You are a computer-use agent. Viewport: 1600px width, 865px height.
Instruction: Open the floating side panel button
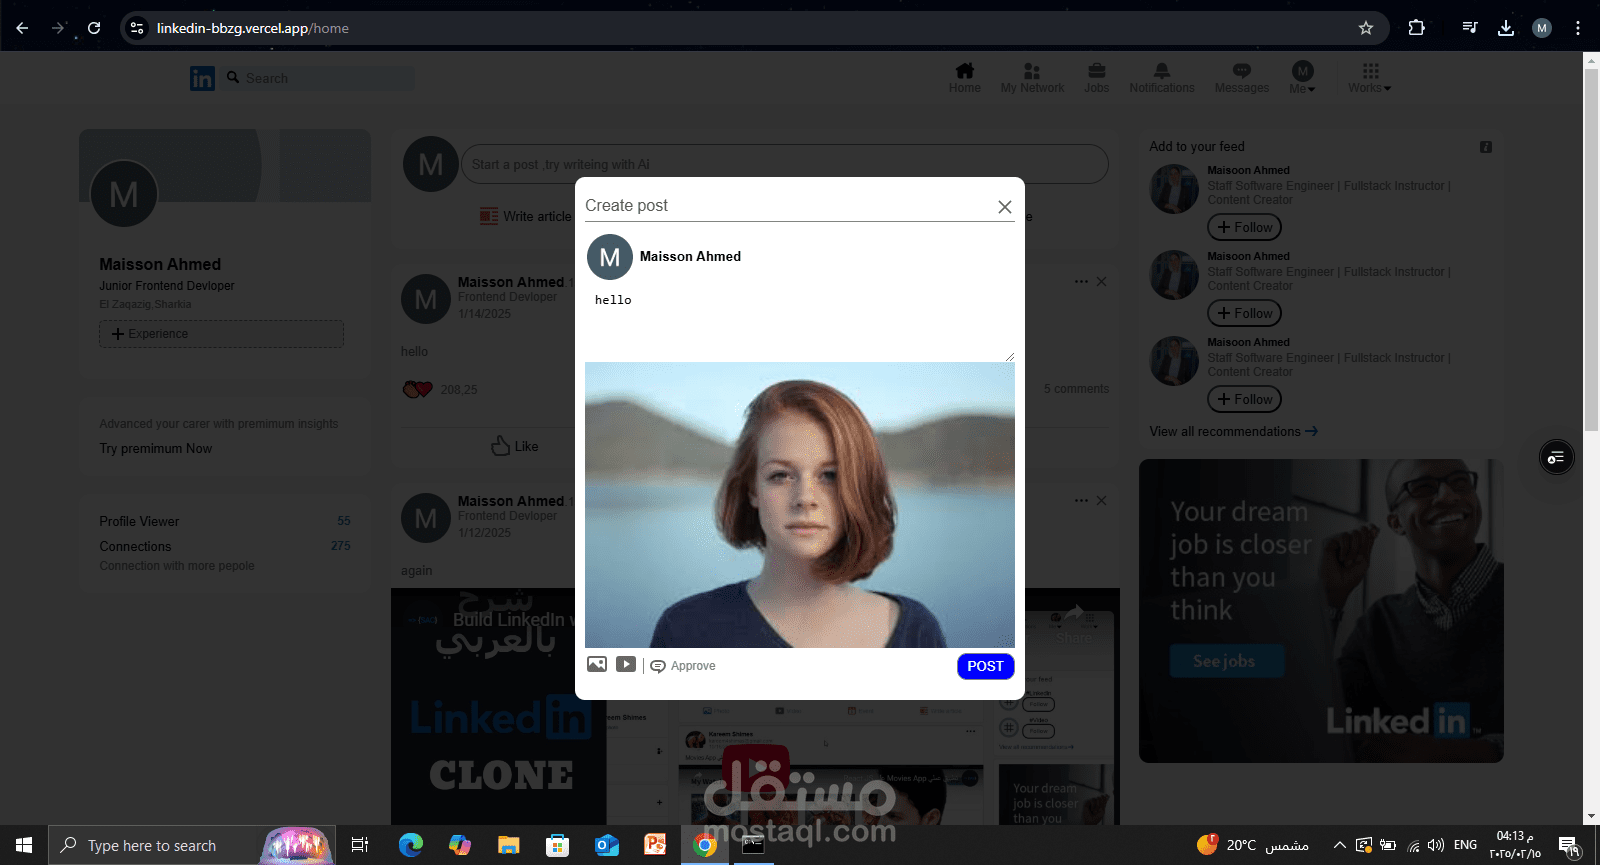click(1556, 457)
